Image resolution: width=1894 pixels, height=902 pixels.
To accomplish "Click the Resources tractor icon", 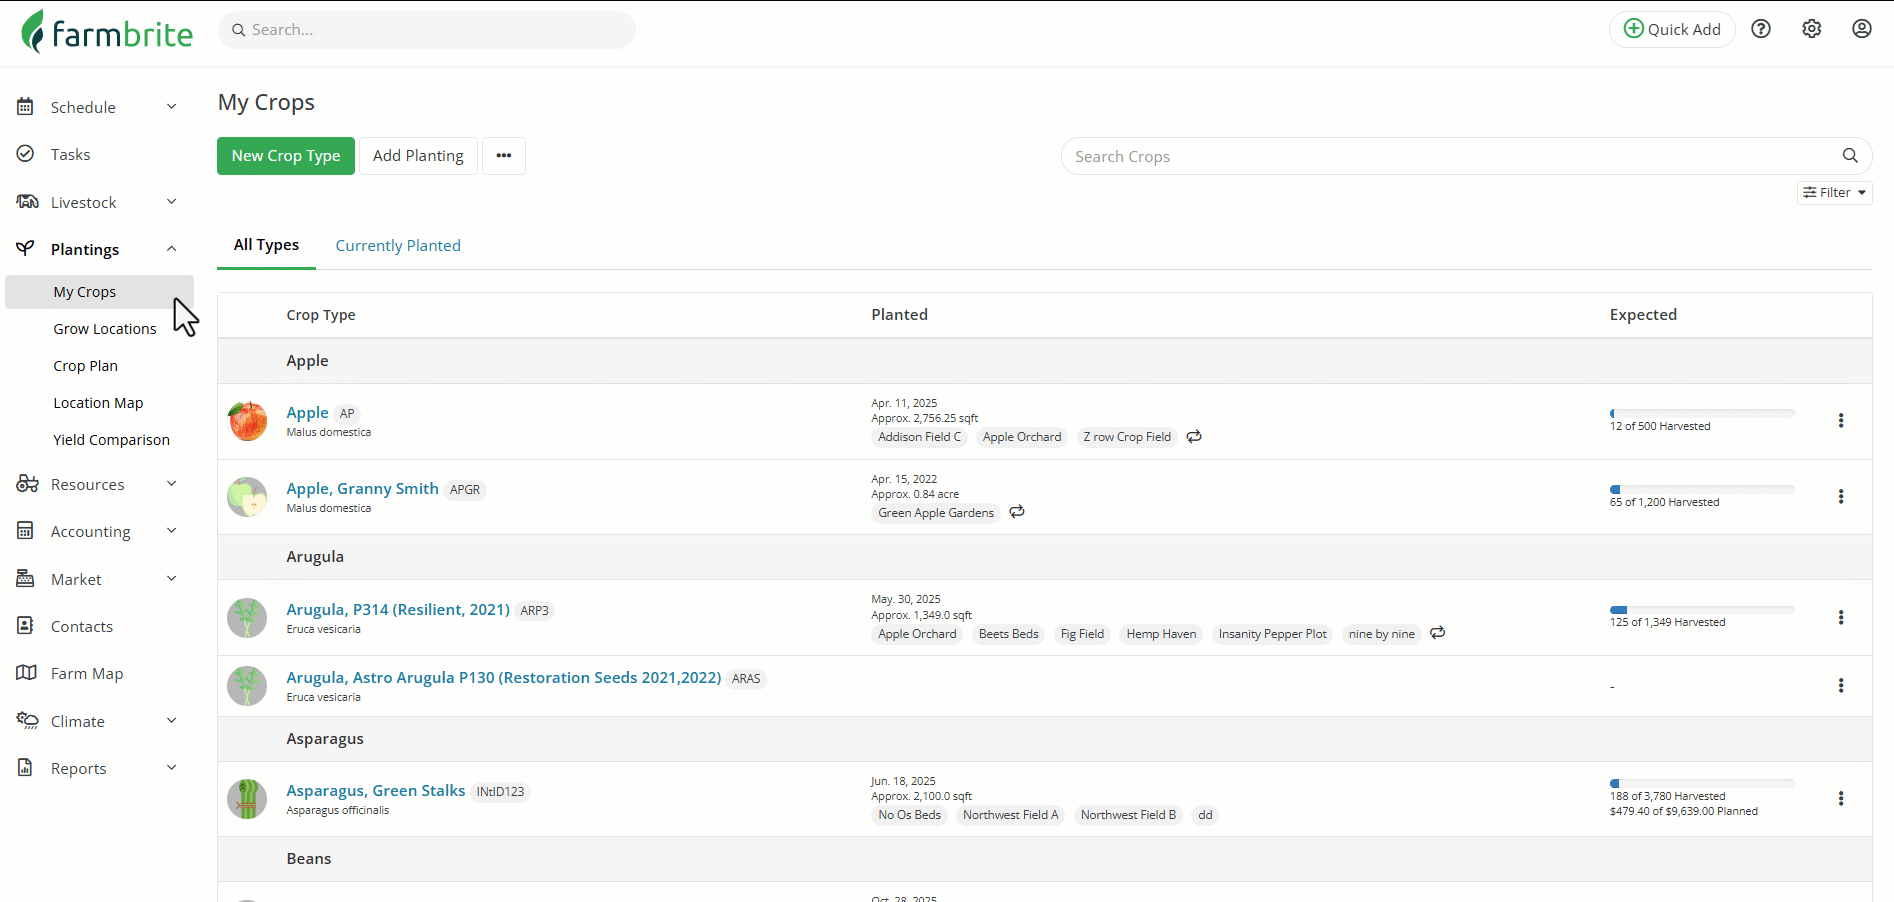I will (x=27, y=484).
